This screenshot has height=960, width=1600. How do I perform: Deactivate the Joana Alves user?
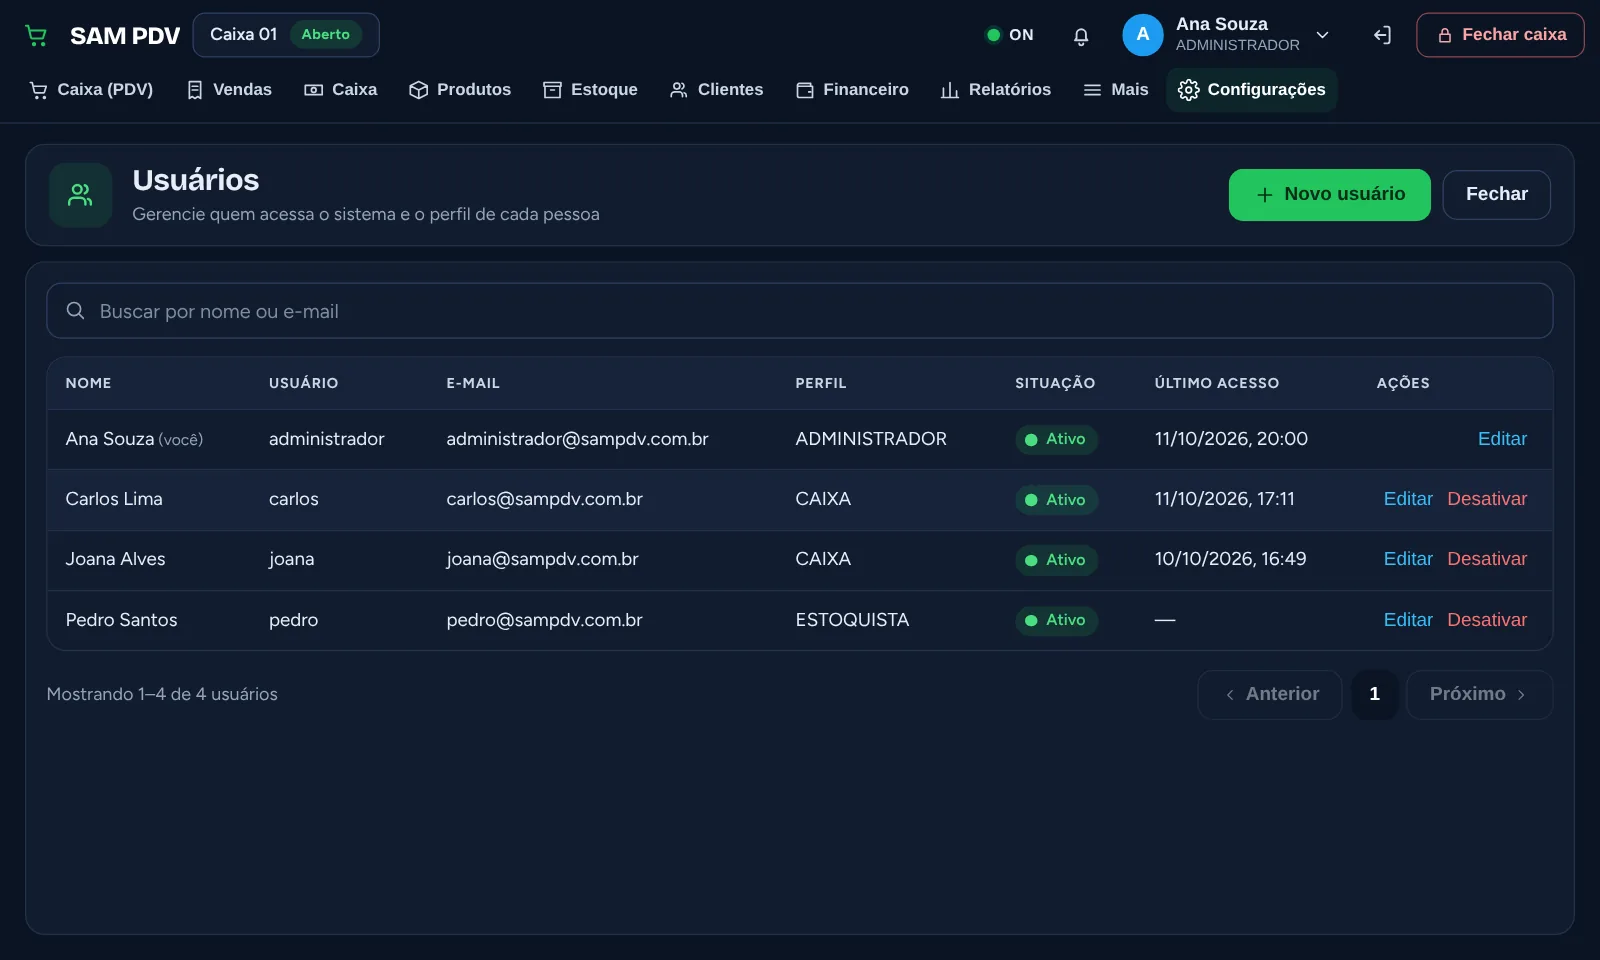(x=1487, y=559)
